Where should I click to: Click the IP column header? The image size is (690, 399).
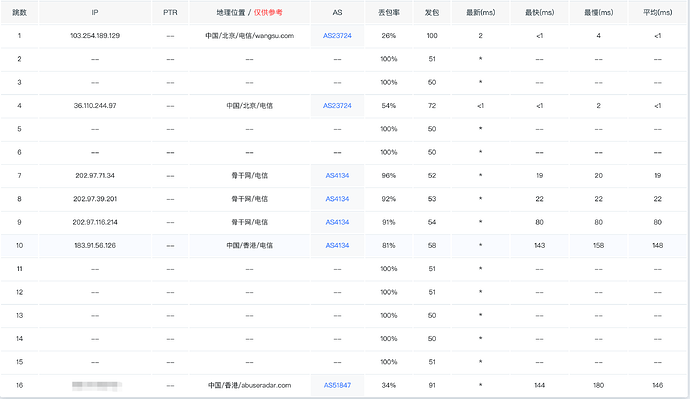[95, 12]
